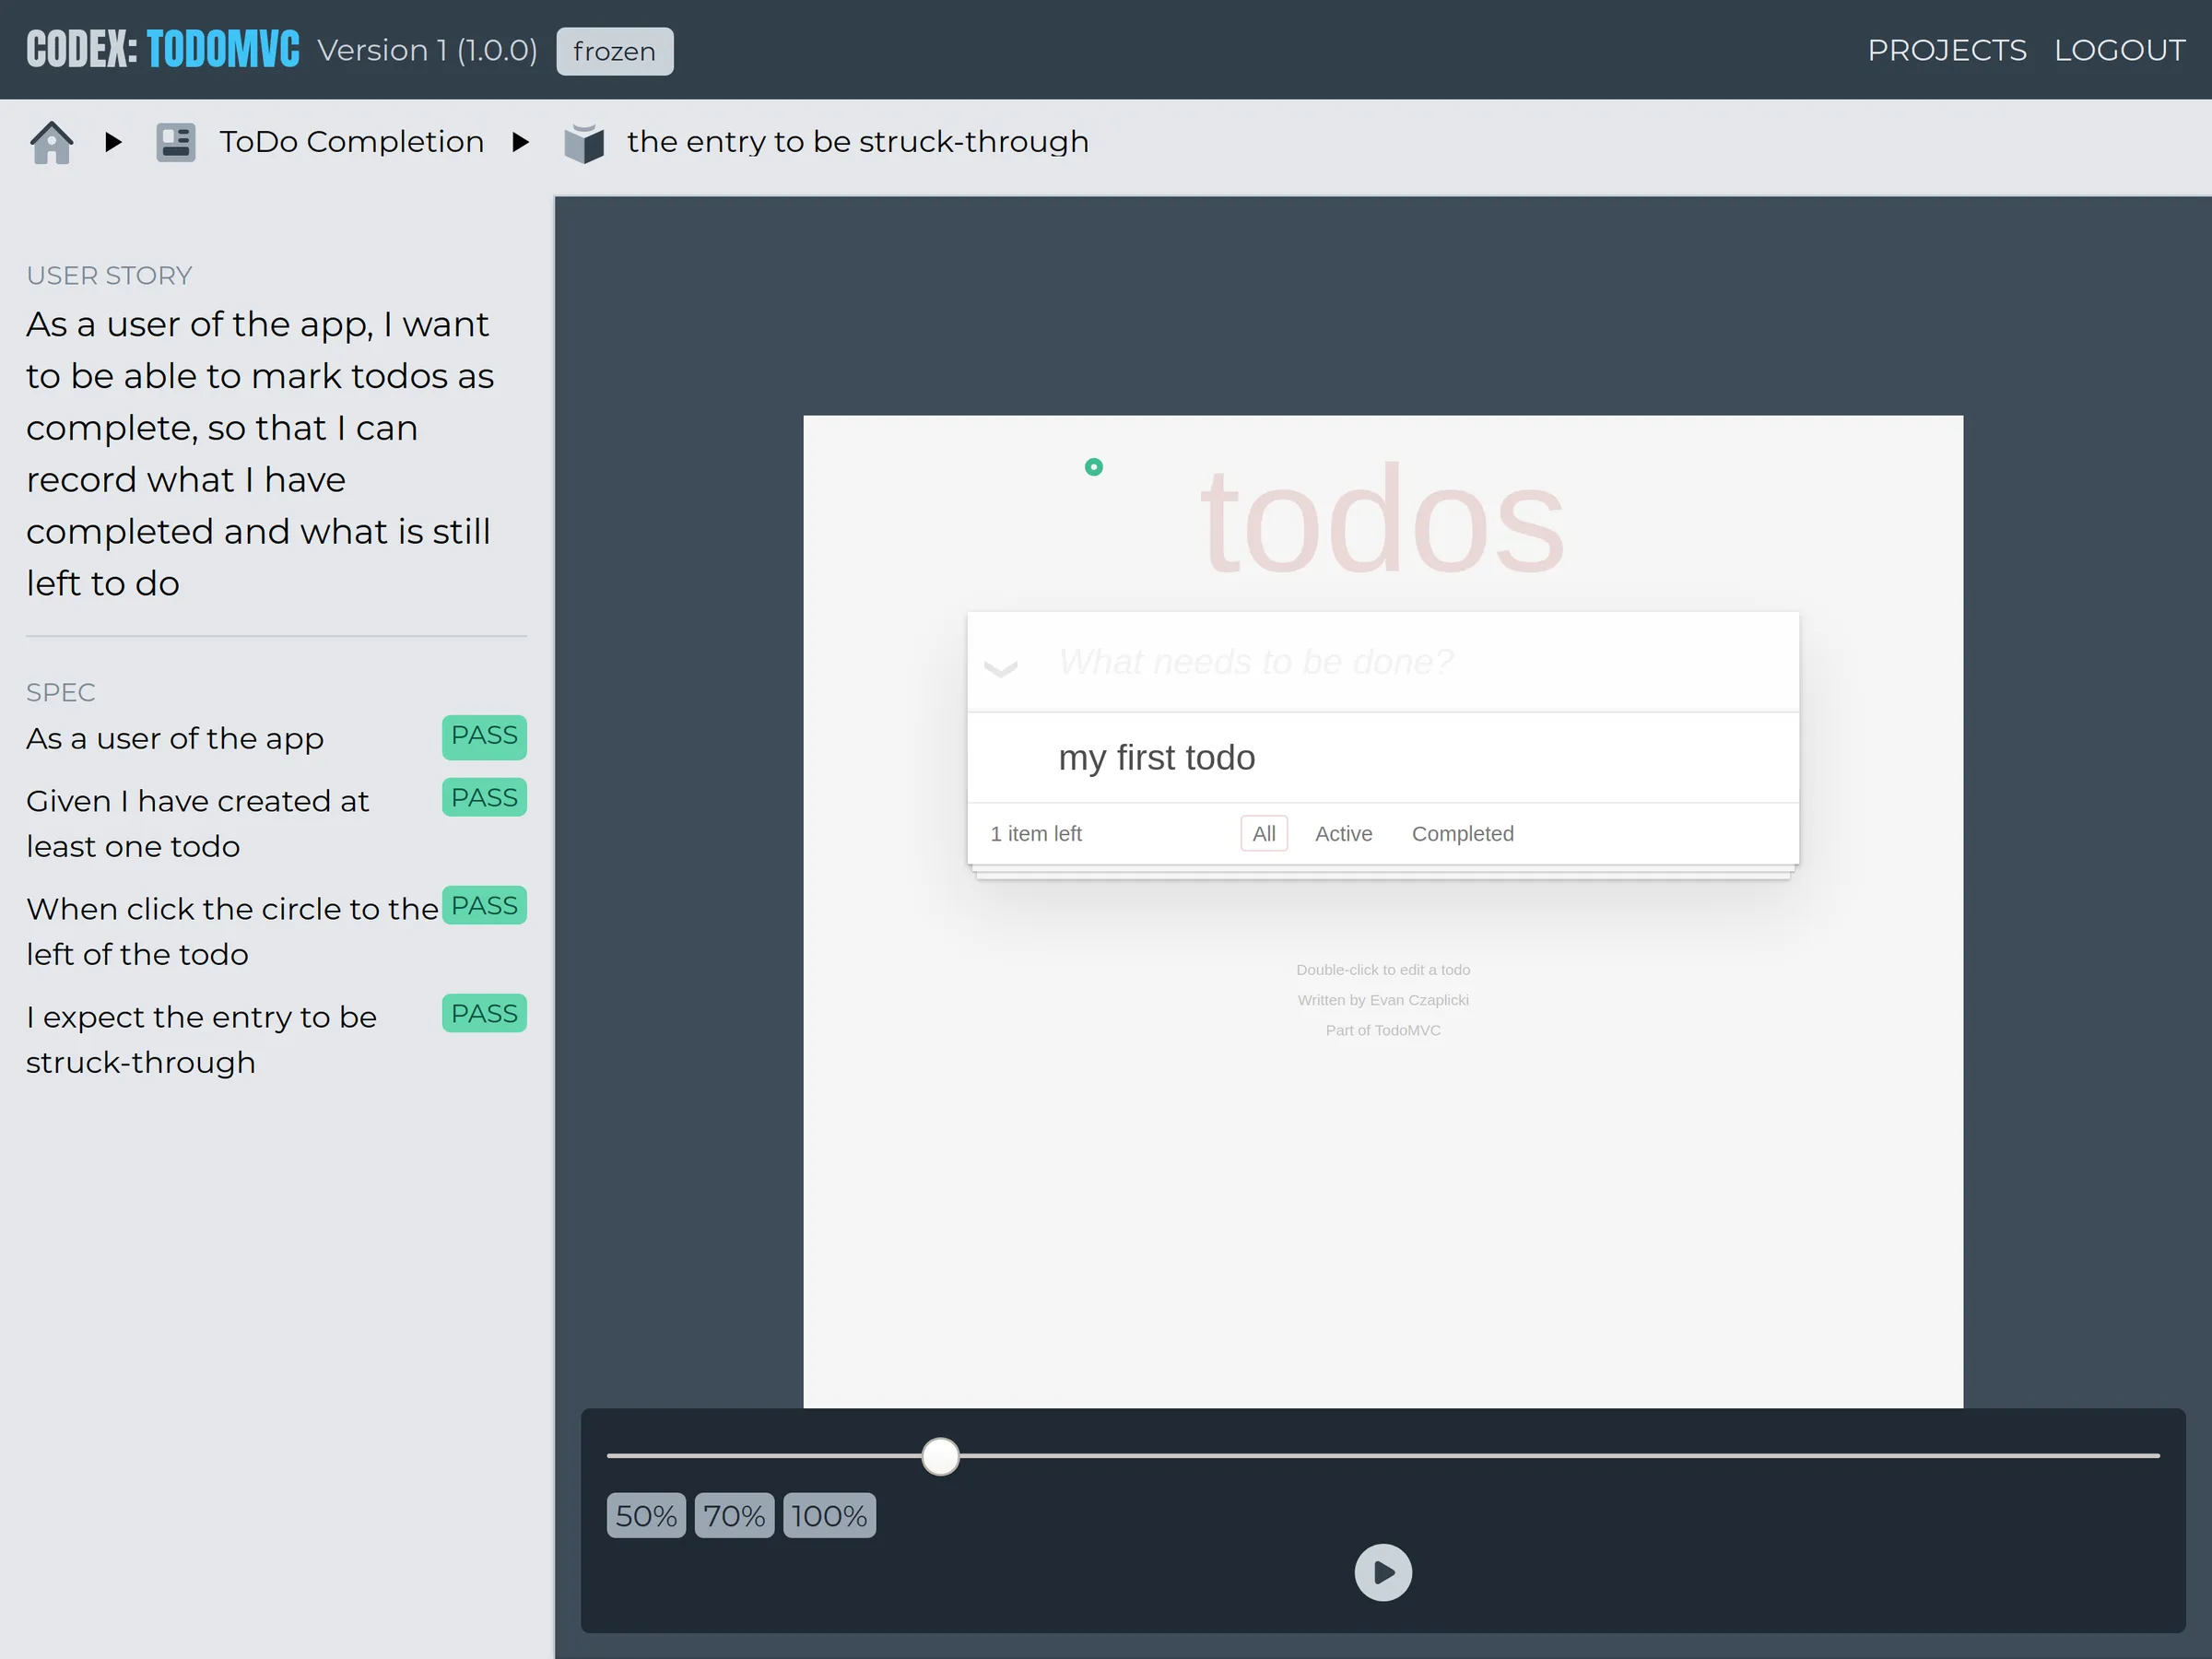
Task: Click the spec card icon beside ToDo Completion
Action: point(175,142)
